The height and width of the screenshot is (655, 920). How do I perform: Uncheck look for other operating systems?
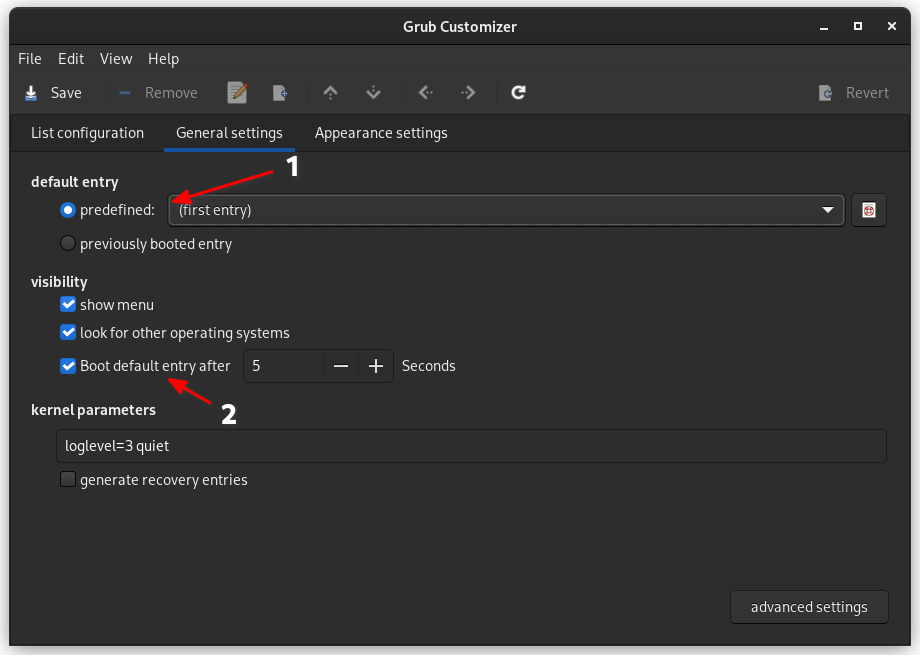pyautogui.click(x=68, y=332)
